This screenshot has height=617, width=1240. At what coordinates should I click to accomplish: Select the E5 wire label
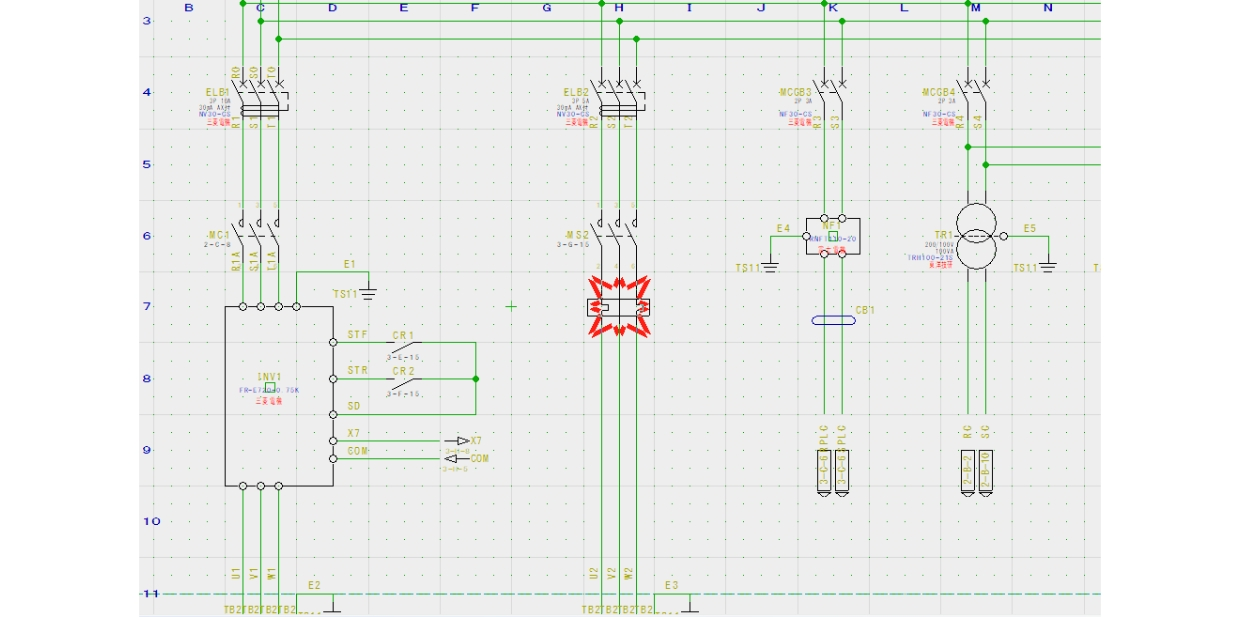(1029, 229)
